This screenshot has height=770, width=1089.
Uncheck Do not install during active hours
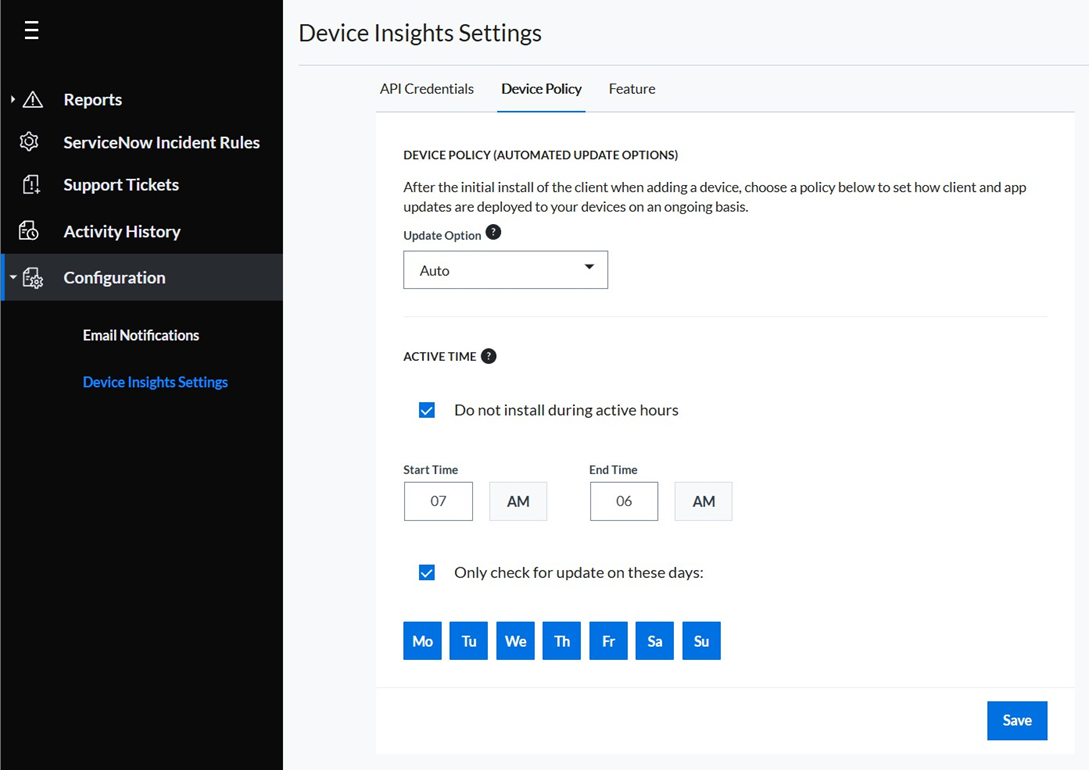pos(427,410)
